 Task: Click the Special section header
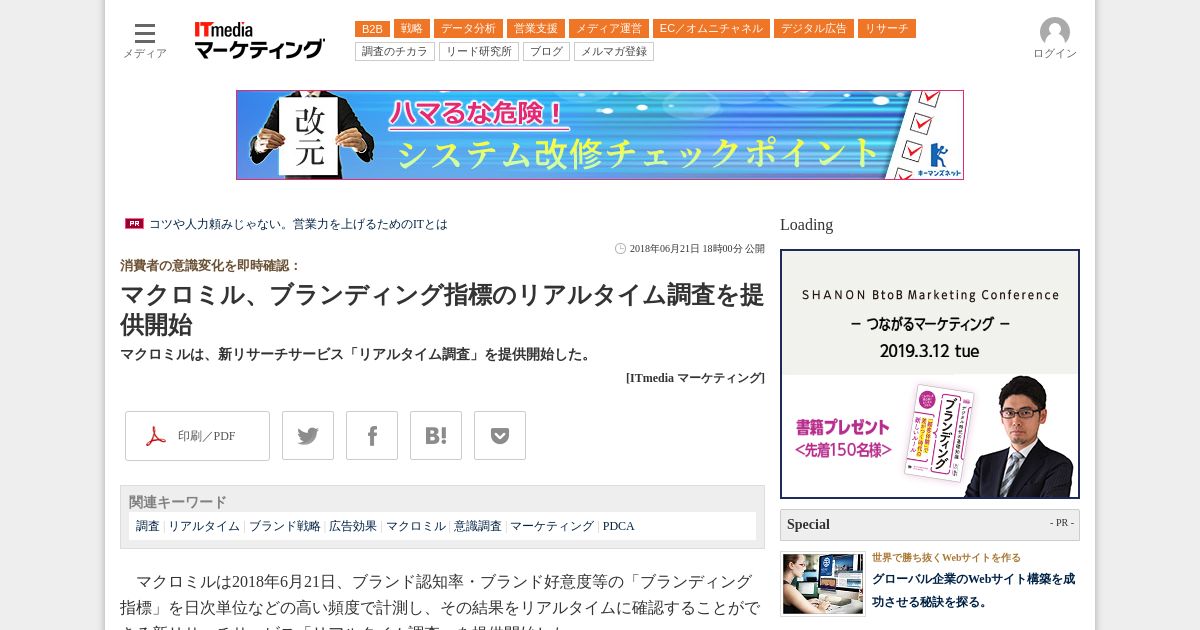click(x=930, y=525)
